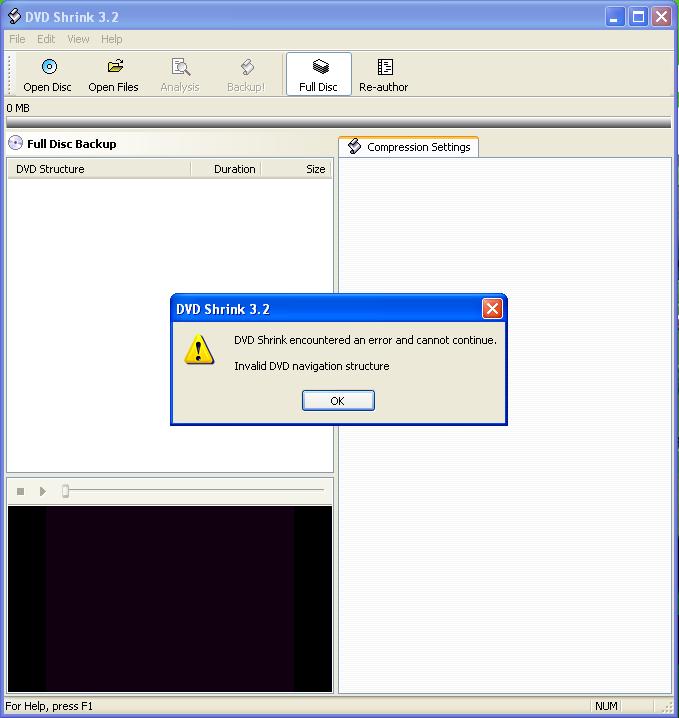The width and height of the screenshot is (679, 718).
Task: Select the Full Disc mode icon
Action: (319, 67)
